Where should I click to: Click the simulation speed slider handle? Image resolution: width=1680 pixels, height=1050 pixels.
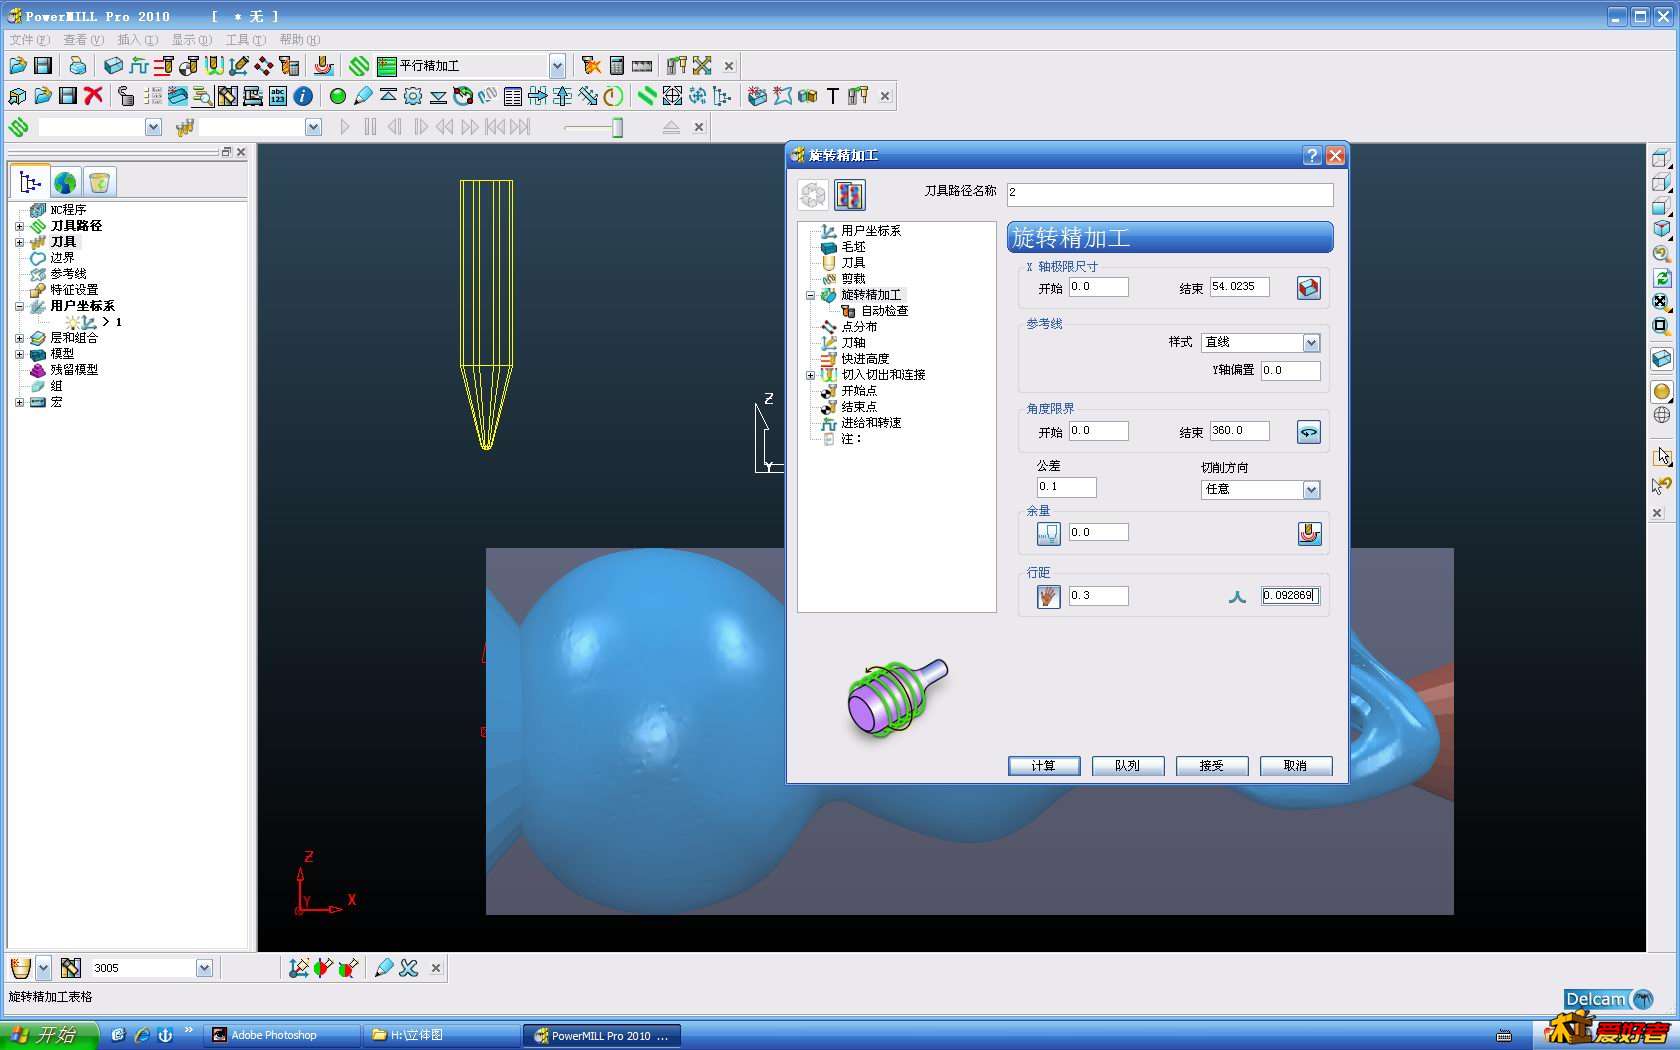click(x=618, y=127)
